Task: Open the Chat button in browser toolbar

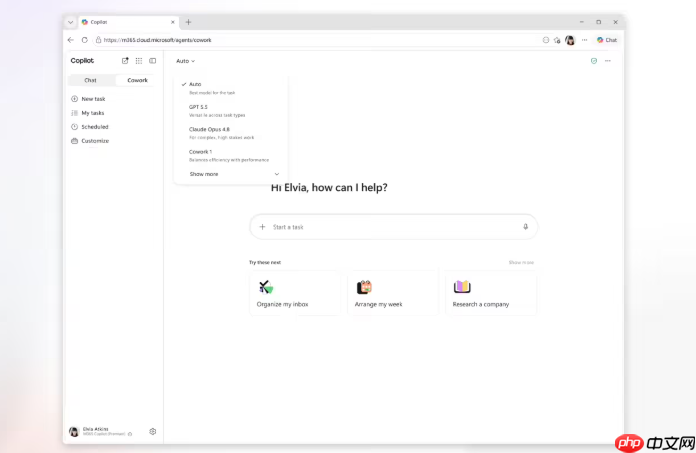Action: pyautogui.click(x=607, y=40)
